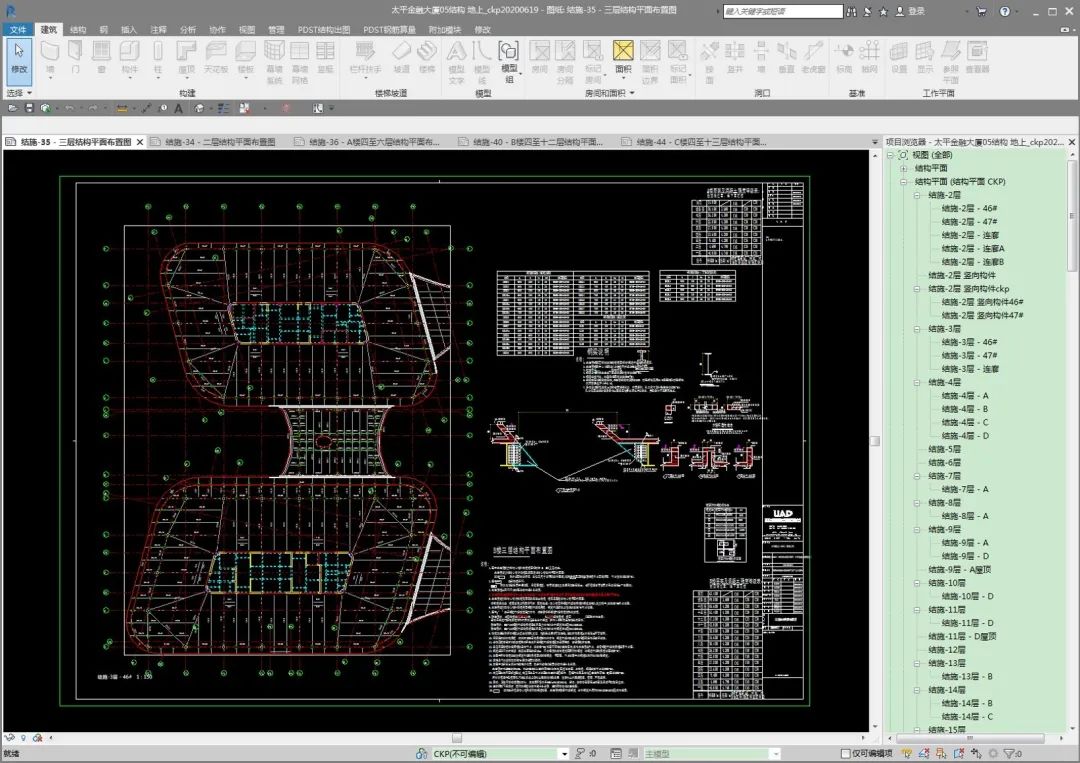Collapse the 结施-2层 tree node
This screenshot has height=763, width=1080.
coord(916,195)
